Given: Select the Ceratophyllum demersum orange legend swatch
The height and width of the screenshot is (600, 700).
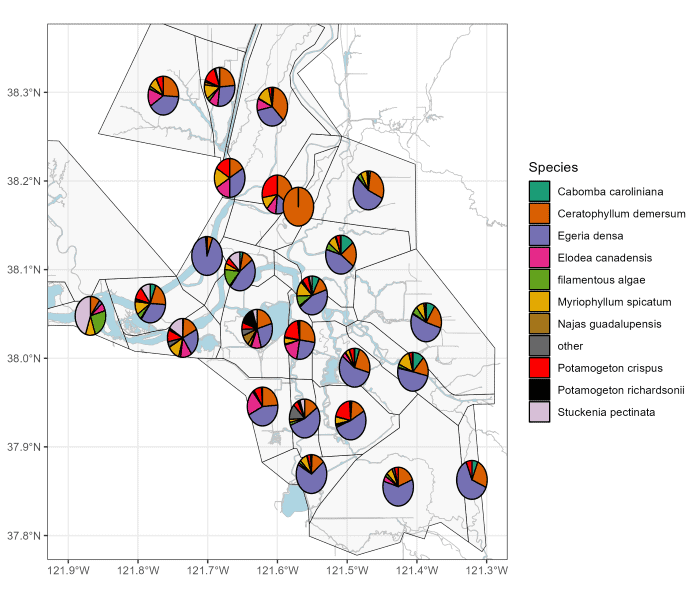Looking at the screenshot, I should 540,214.
